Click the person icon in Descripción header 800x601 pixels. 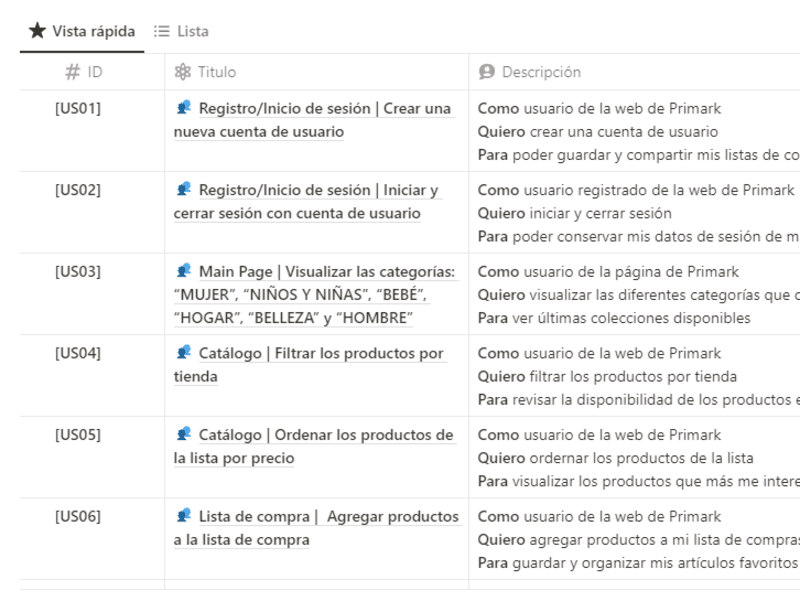pos(487,72)
